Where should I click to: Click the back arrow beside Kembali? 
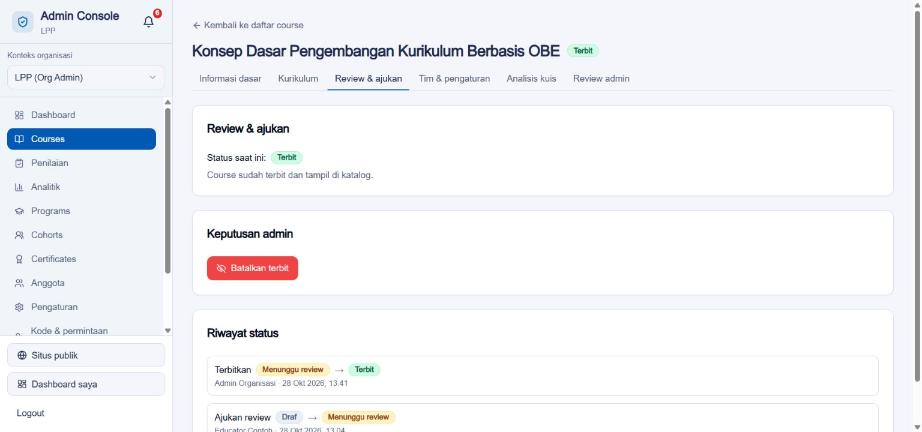(196, 25)
